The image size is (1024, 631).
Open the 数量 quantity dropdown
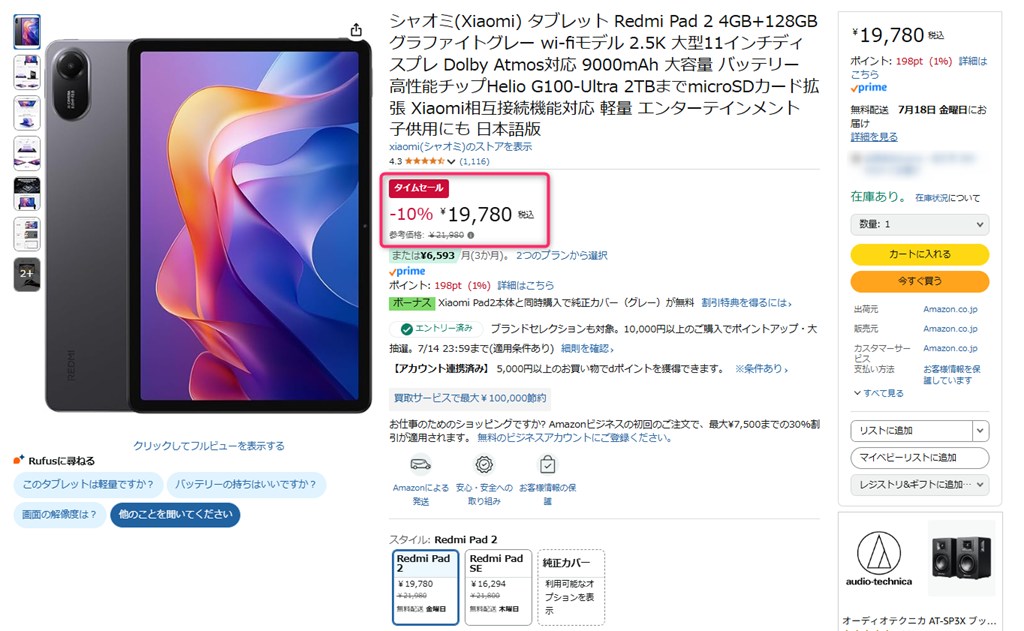tap(920, 224)
